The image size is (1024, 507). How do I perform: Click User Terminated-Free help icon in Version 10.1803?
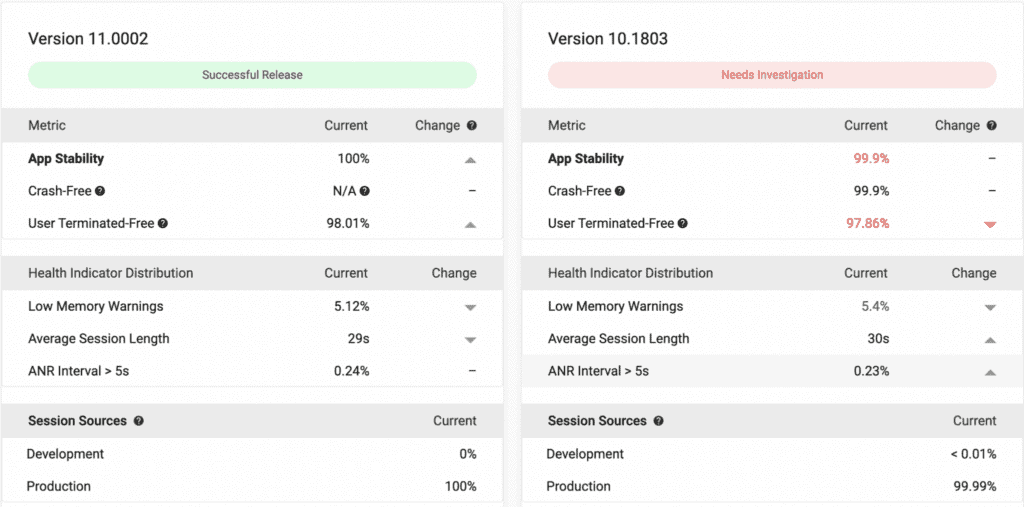pos(682,223)
